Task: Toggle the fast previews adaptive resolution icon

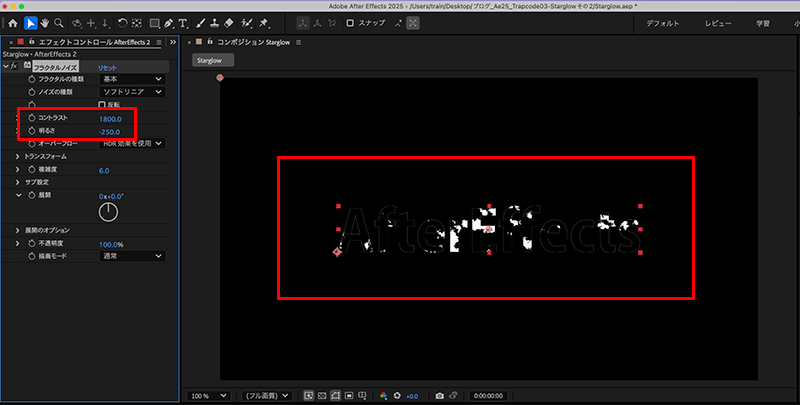Action: [x=309, y=396]
